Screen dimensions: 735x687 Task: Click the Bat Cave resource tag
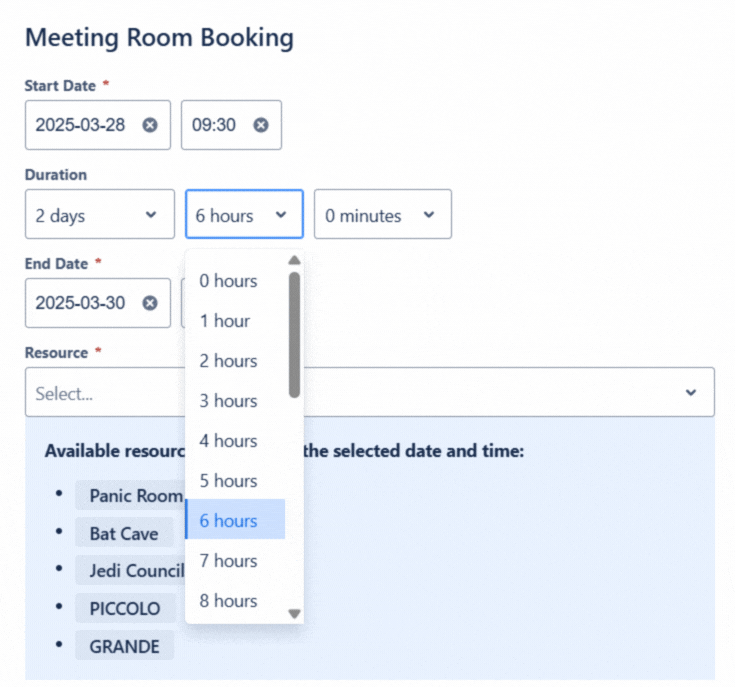click(124, 534)
